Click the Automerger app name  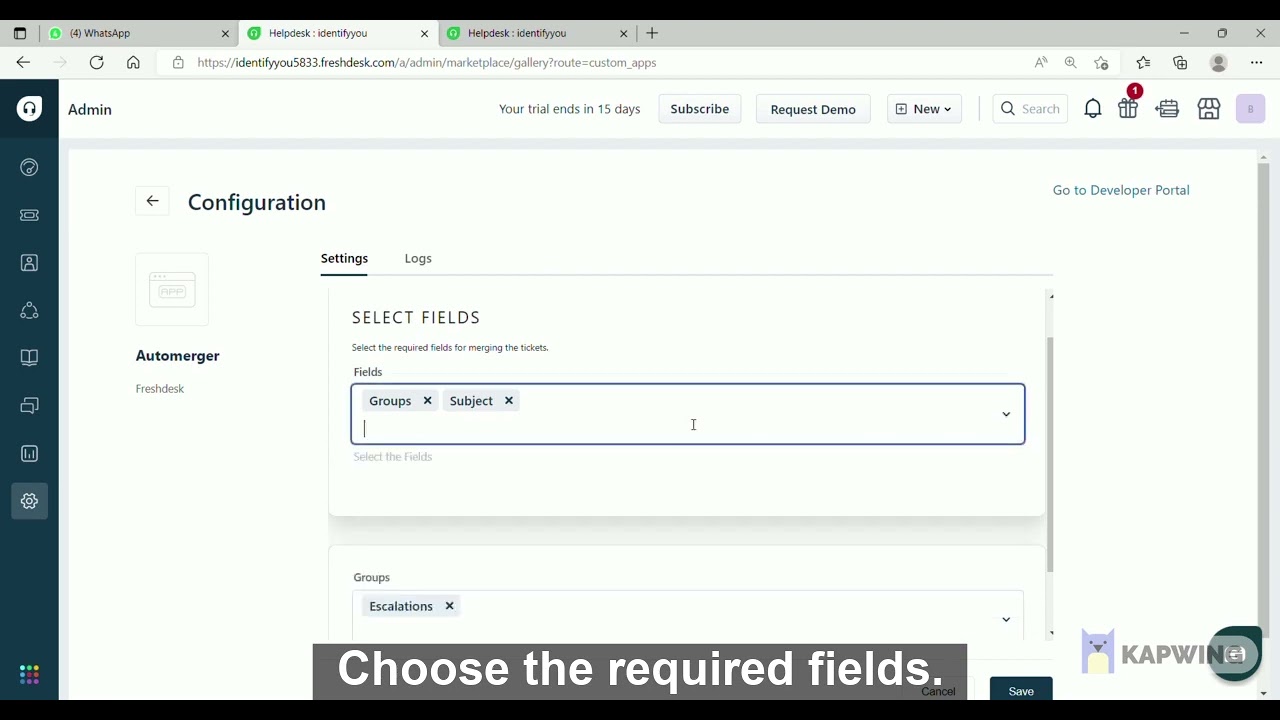click(x=177, y=356)
